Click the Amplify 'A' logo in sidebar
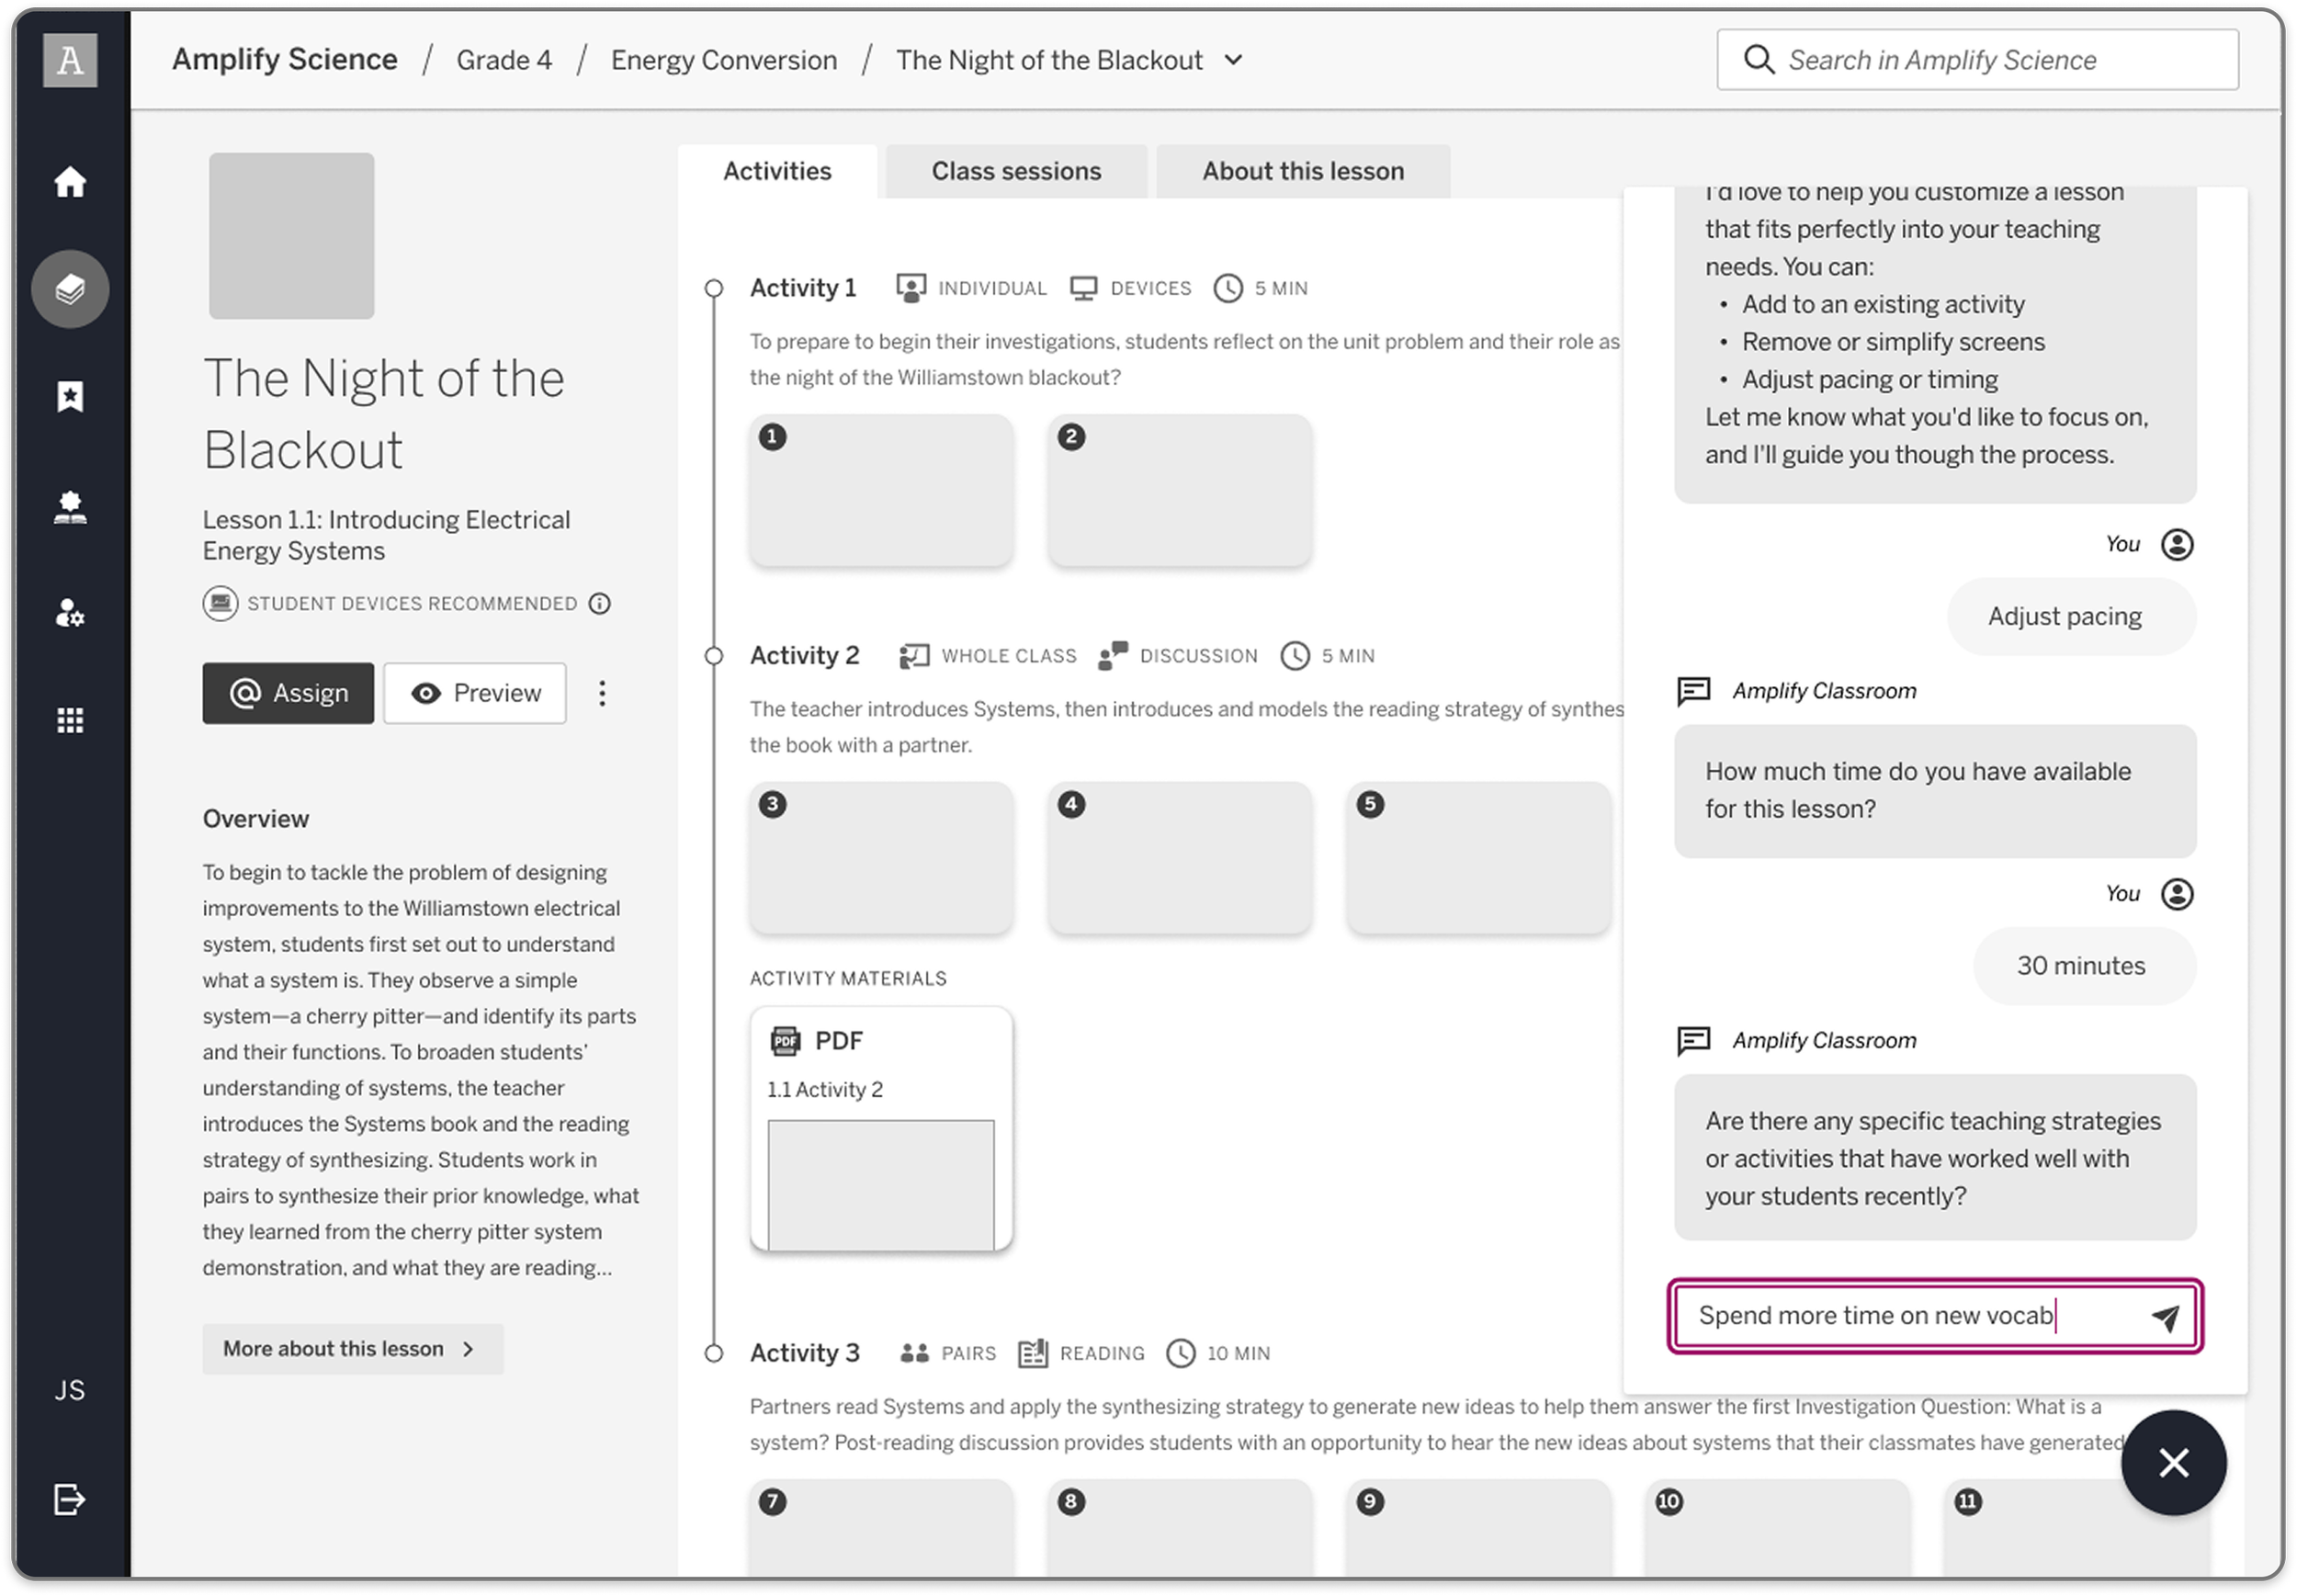 pyautogui.click(x=70, y=60)
